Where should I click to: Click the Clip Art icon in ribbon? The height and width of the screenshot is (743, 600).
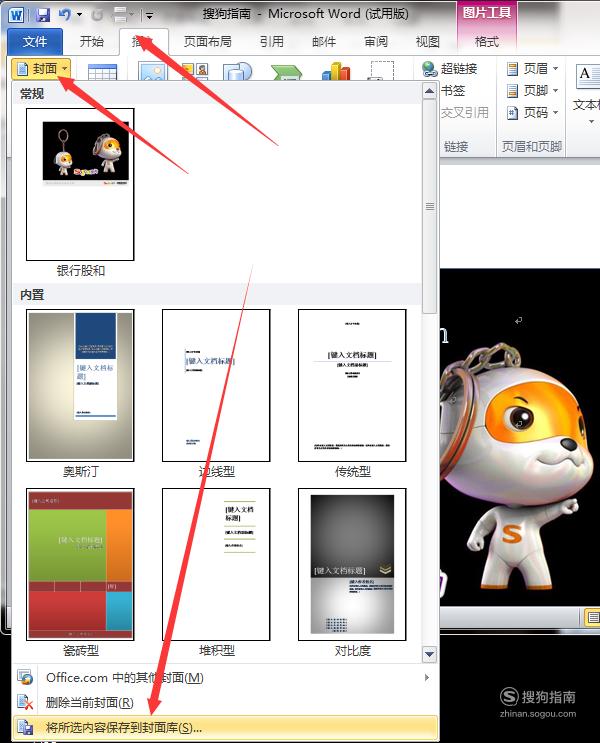[x=194, y=71]
